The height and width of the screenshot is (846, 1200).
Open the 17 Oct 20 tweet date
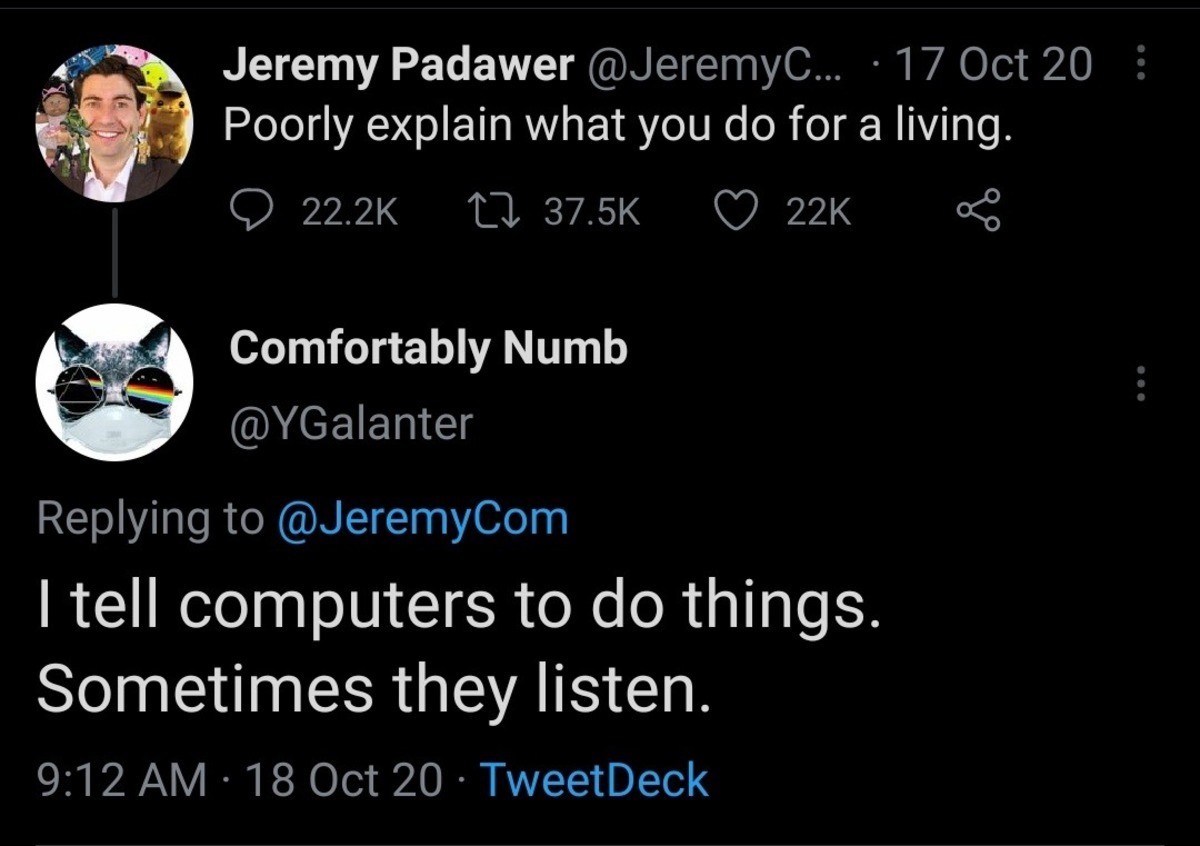pos(994,66)
